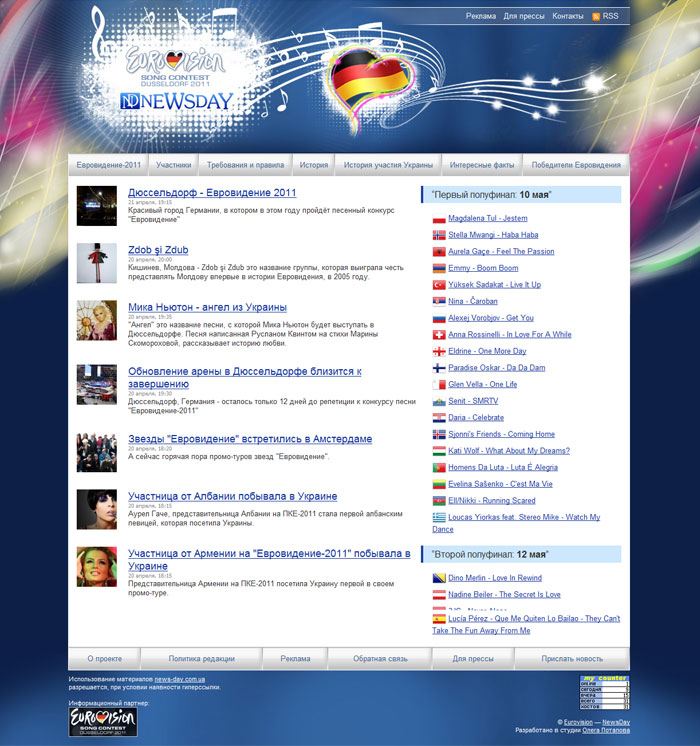Click the San Marino flag beside Senit
This screenshot has width=700, height=746.
pos(439,402)
